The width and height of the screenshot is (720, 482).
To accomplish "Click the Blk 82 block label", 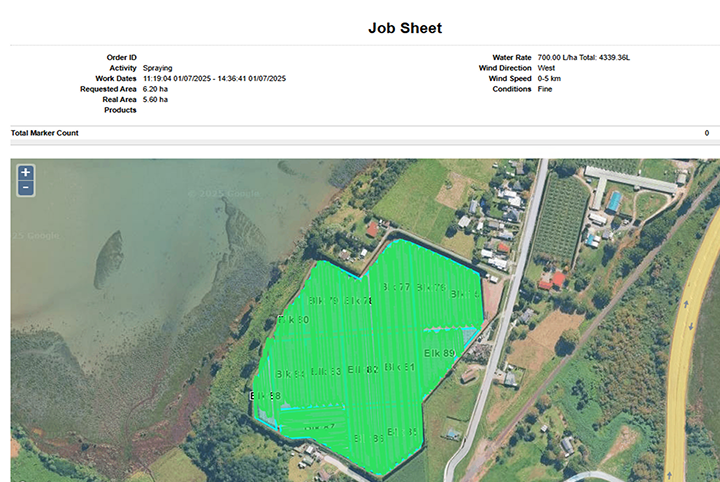I will pos(363,370).
